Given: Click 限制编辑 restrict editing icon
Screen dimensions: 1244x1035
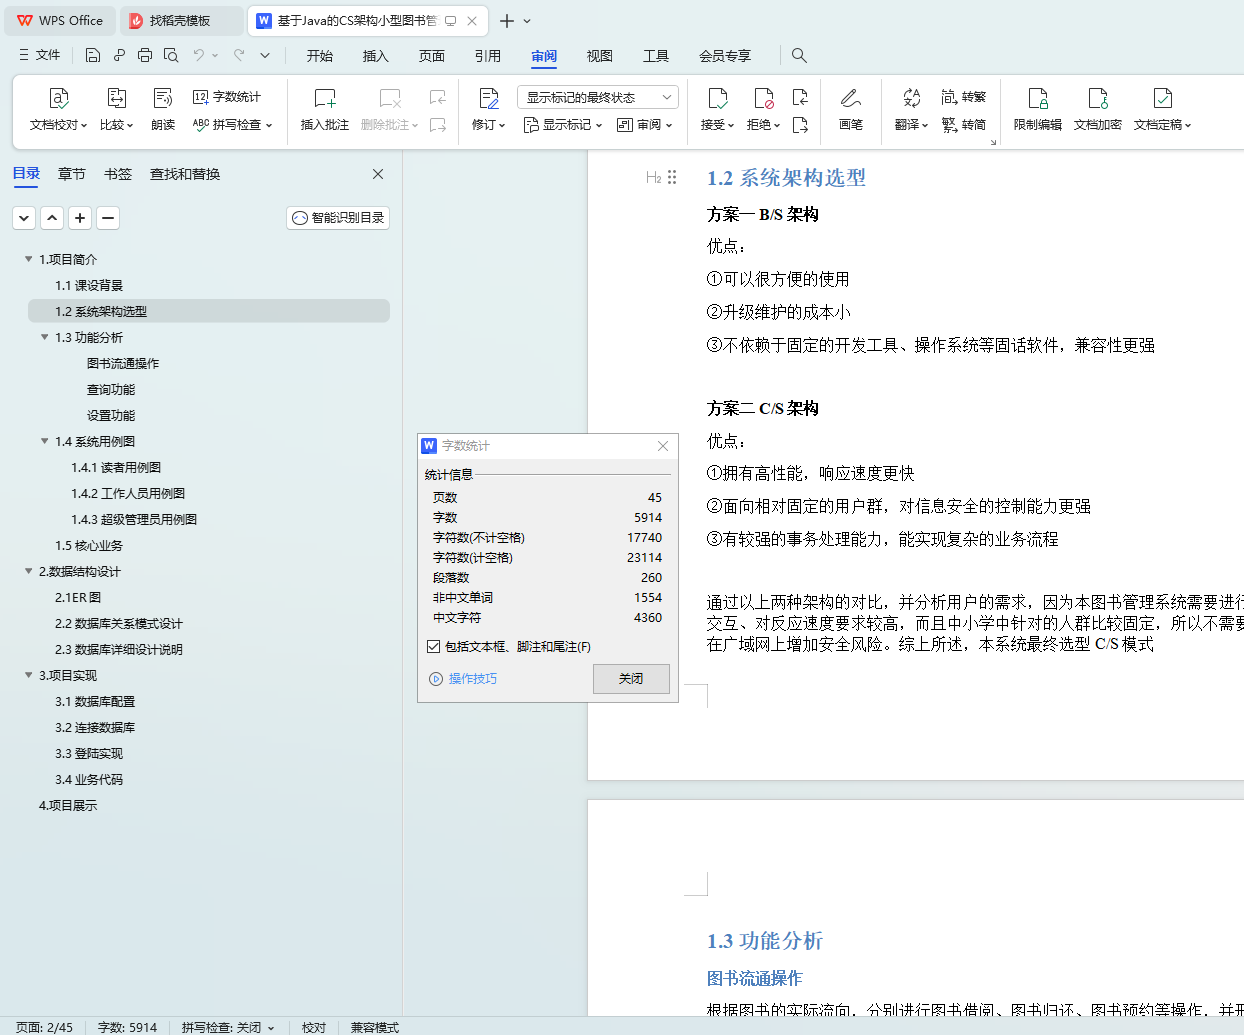Looking at the screenshot, I should click(x=1038, y=110).
